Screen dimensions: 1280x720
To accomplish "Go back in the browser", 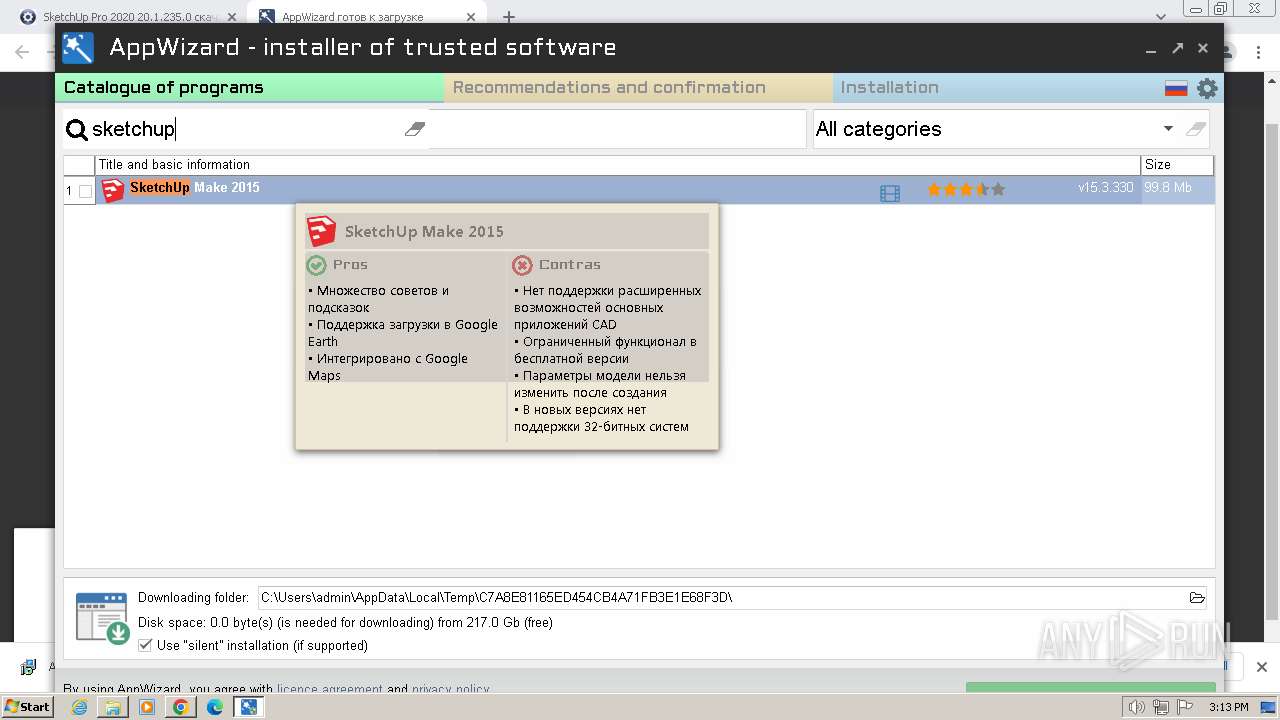I will (22, 52).
